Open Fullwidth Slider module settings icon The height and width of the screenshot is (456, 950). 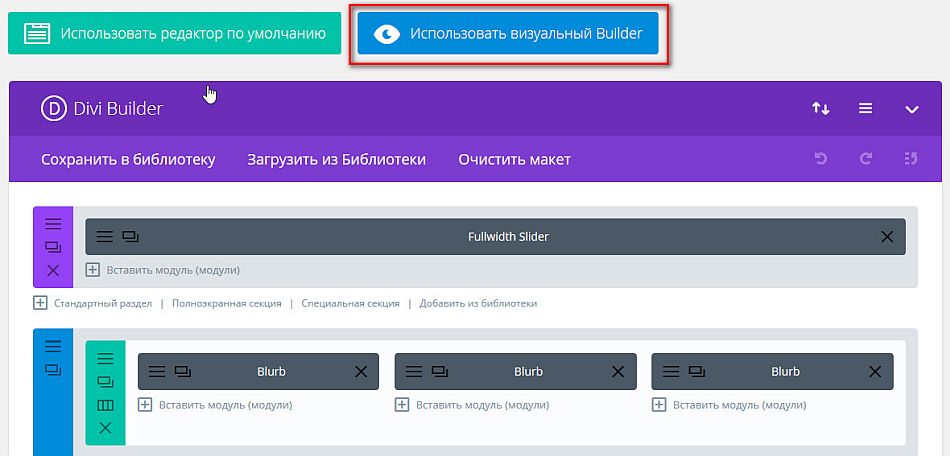(105, 236)
